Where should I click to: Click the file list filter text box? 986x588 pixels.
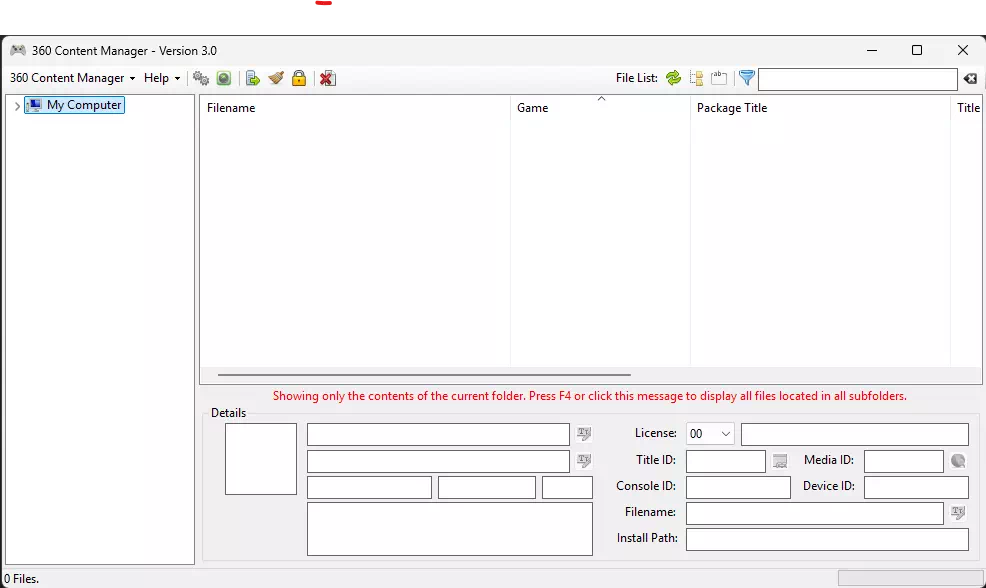858,79
